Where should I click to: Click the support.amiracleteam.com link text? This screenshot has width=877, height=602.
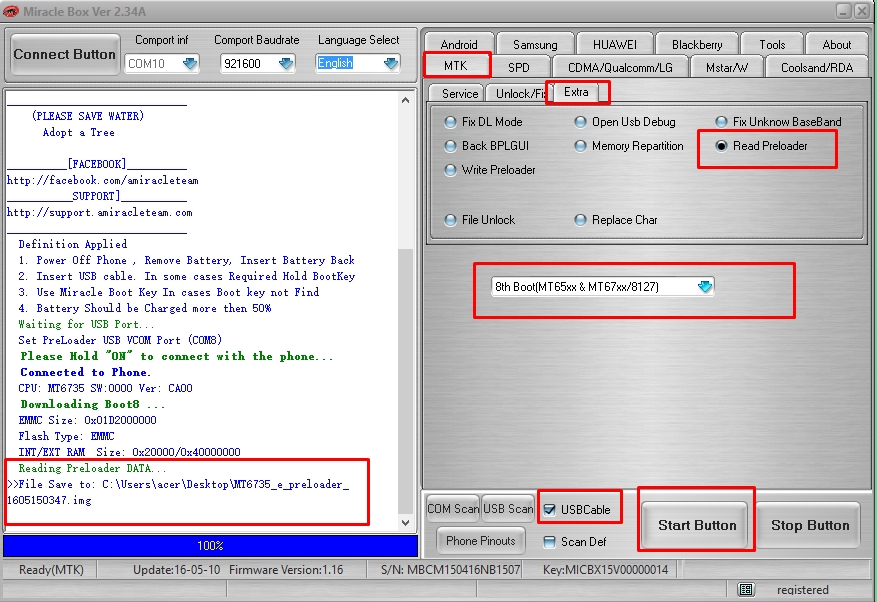pyautogui.click(x=100, y=213)
